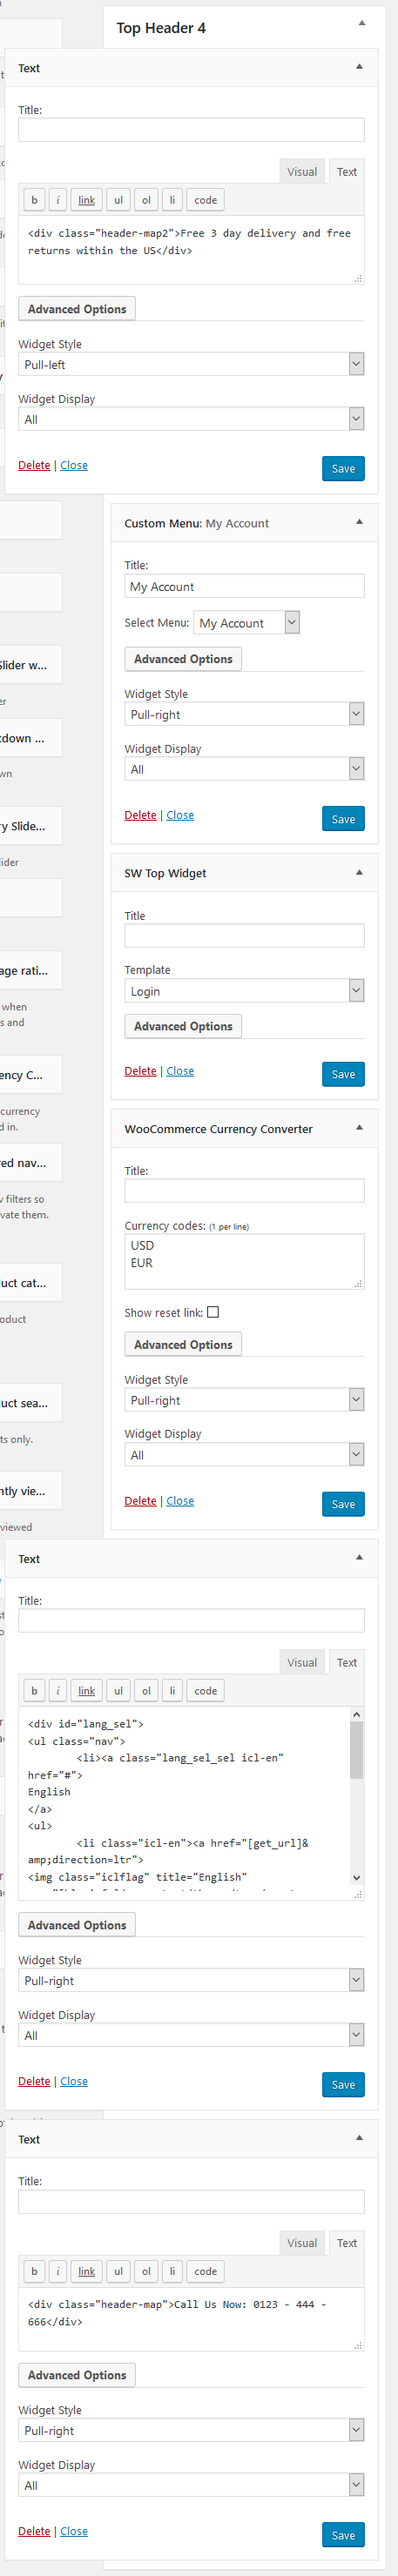The height and width of the screenshot is (2576, 398).
Task: Insert li tag in free delivery Text widget
Action: tap(172, 200)
